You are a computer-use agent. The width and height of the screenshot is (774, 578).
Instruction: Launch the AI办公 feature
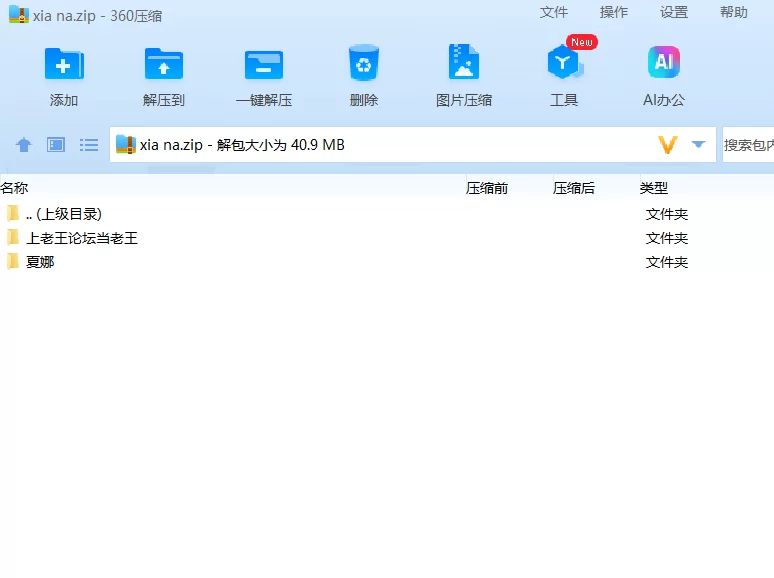point(664,62)
